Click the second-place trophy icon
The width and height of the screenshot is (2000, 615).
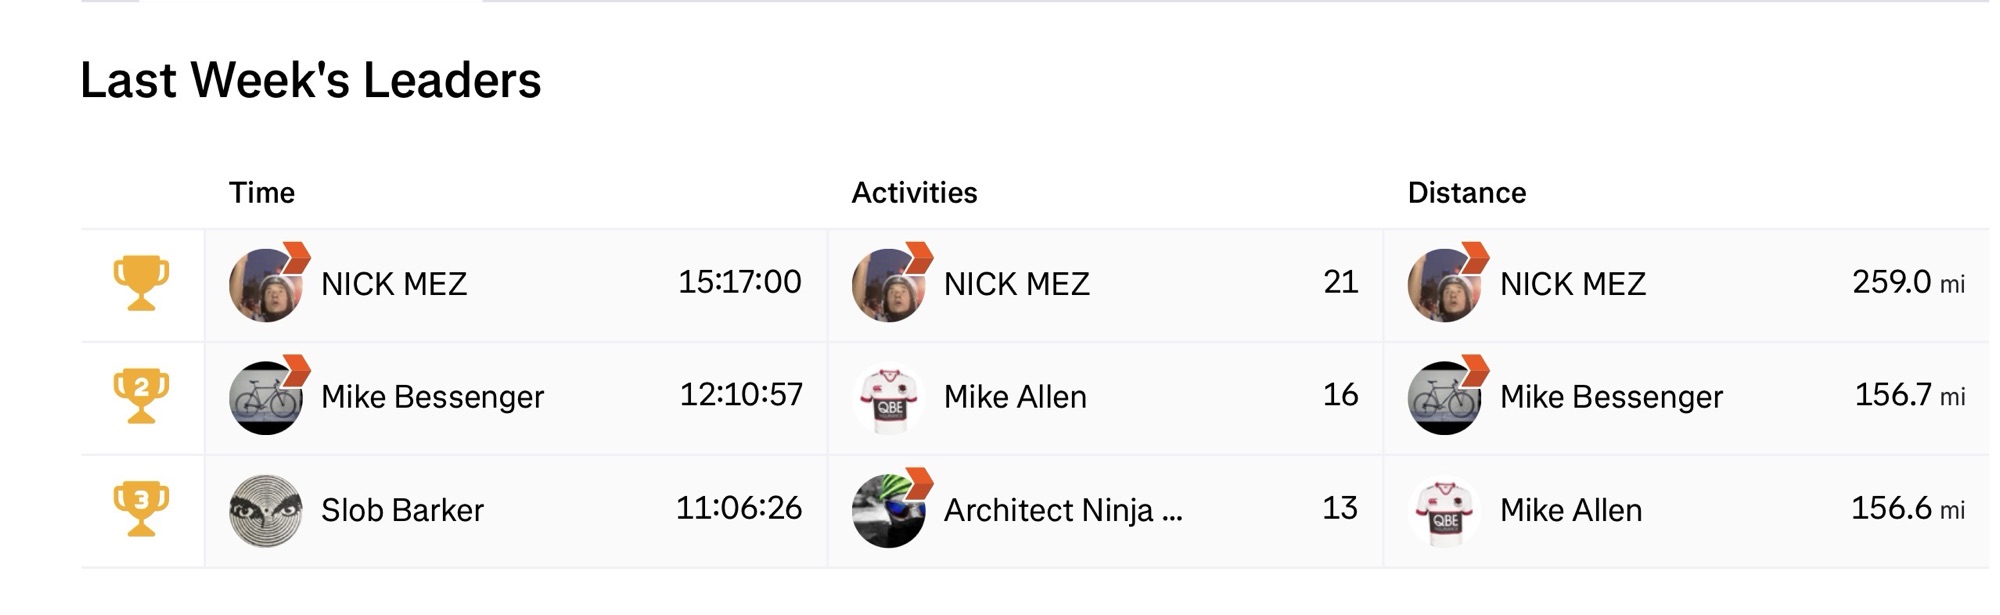point(141,397)
